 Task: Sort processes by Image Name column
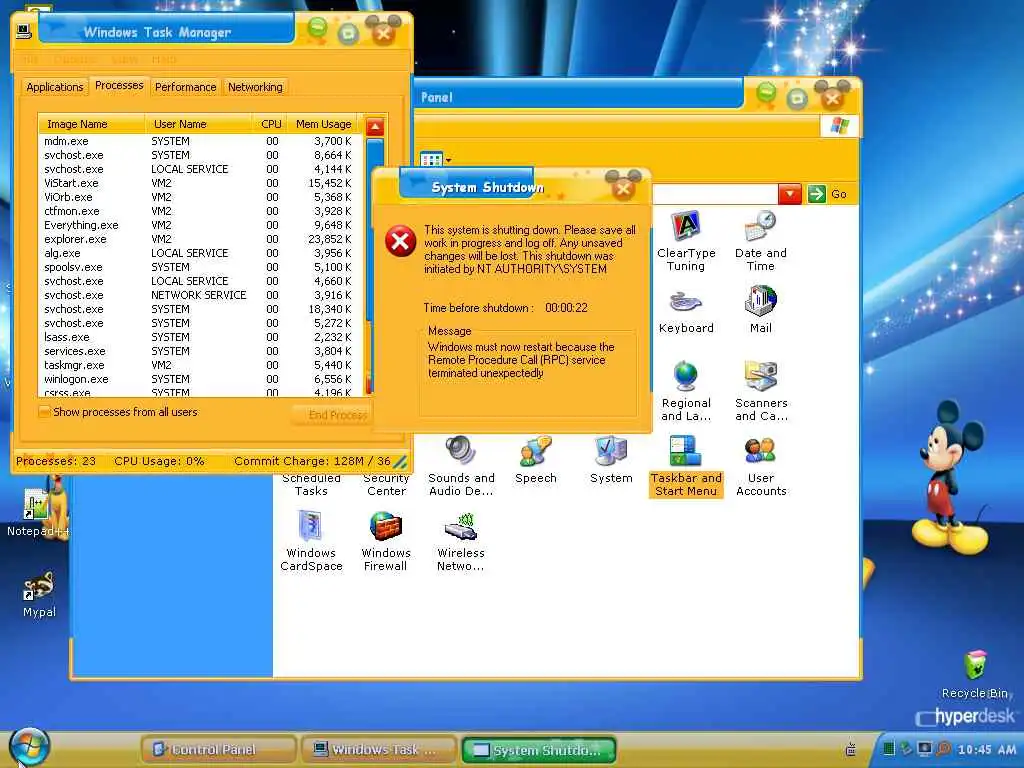pos(91,124)
